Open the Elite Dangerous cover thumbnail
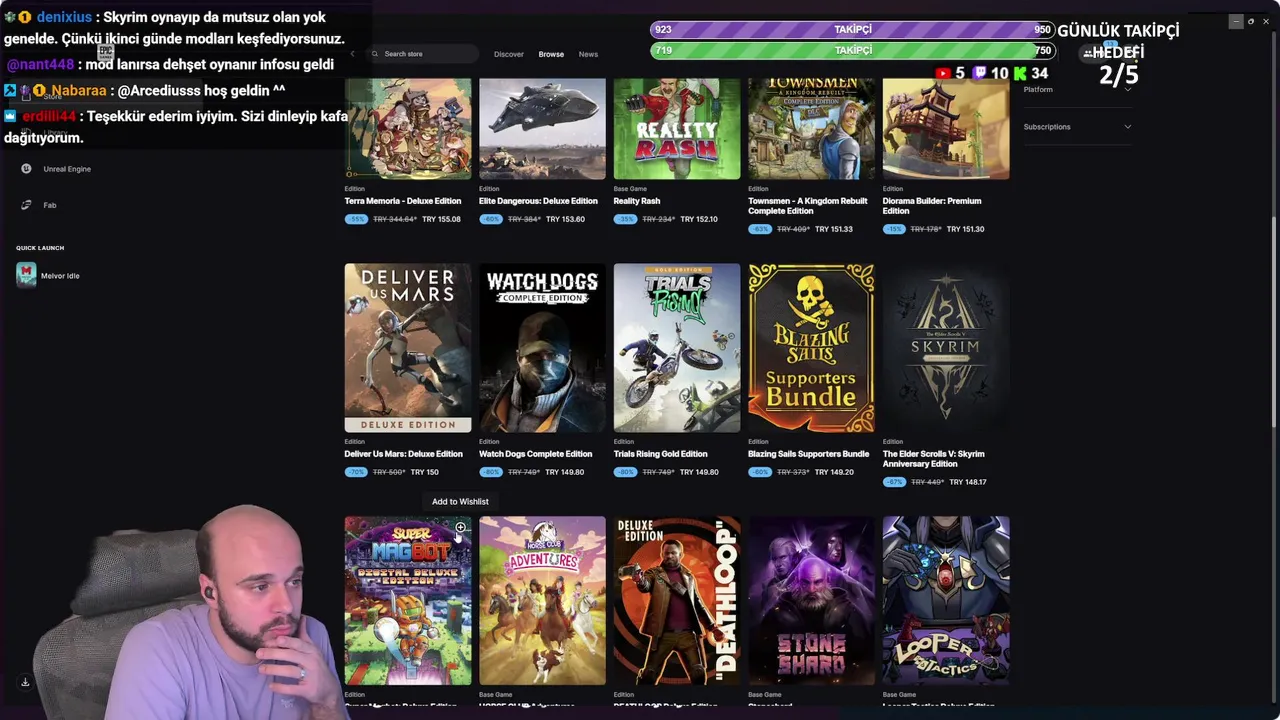 tap(542, 128)
